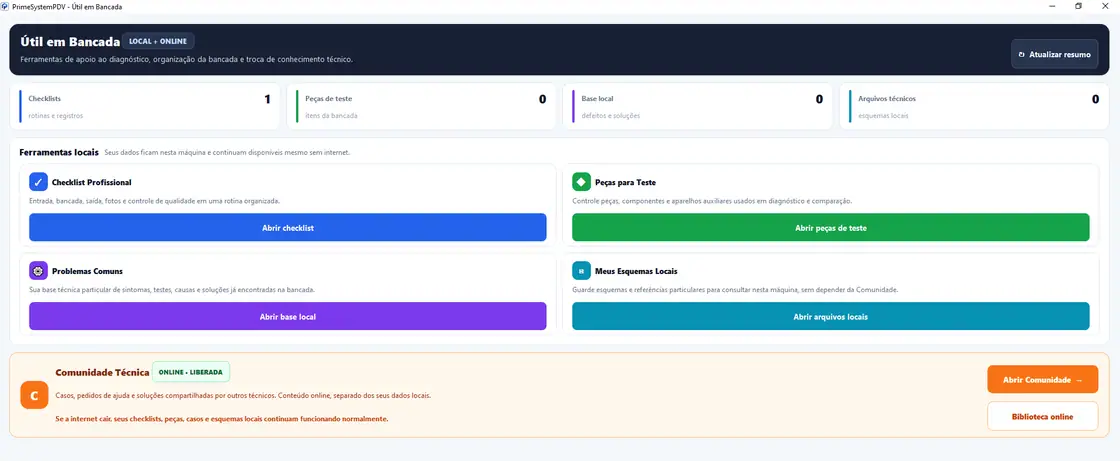Click the Abrir peças de teste button
1120x461 pixels.
tap(831, 227)
